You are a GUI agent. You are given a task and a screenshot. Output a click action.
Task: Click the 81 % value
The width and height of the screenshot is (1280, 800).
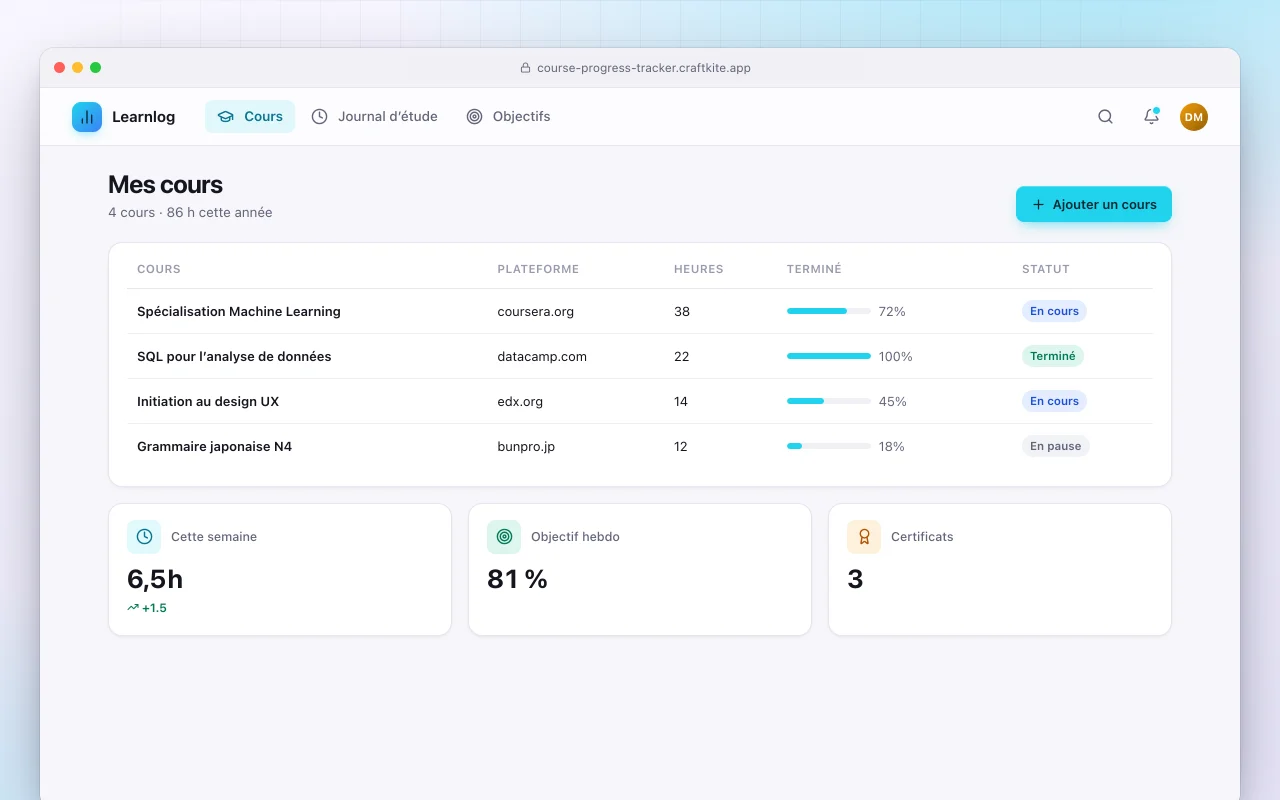(x=517, y=579)
